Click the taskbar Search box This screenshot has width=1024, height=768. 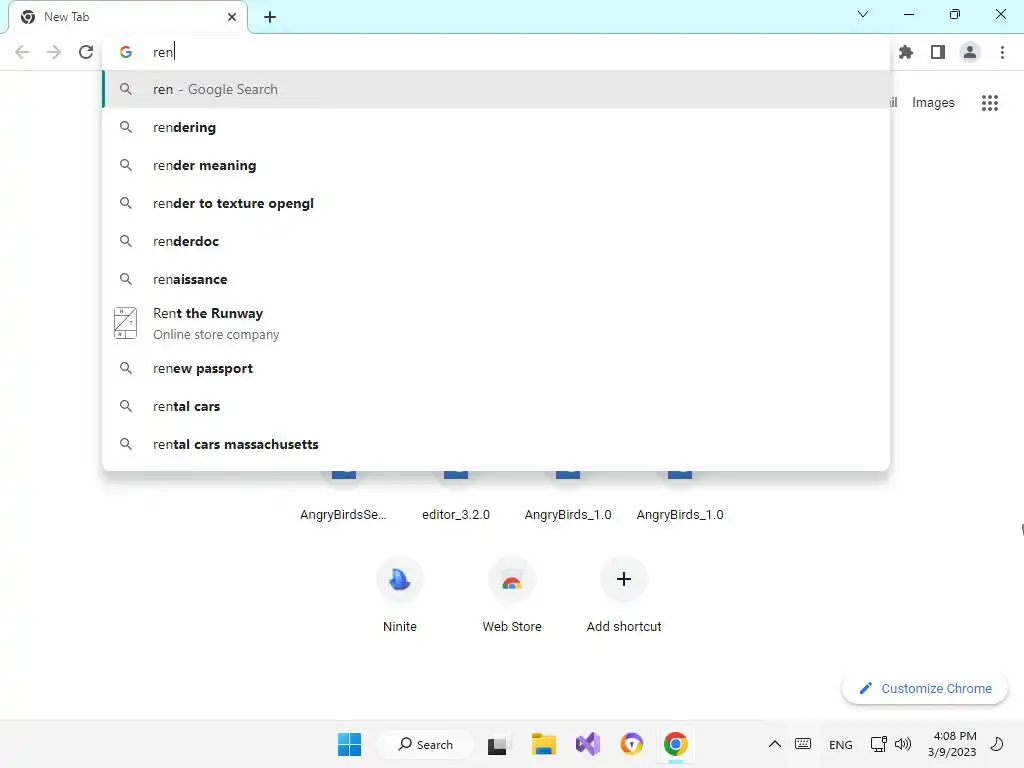click(x=426, y=744)
